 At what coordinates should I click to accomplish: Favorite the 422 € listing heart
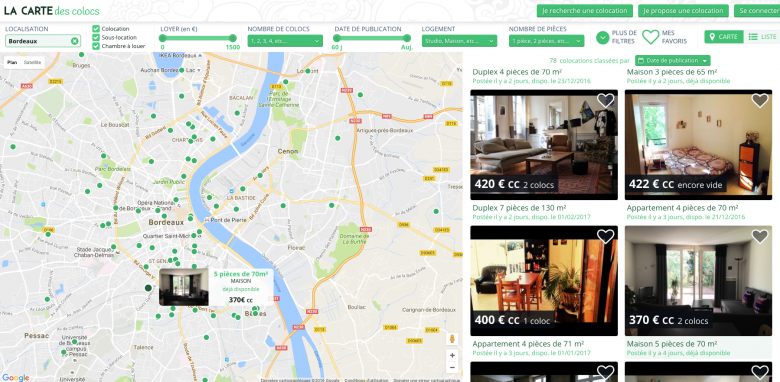[x=760, y=100]
